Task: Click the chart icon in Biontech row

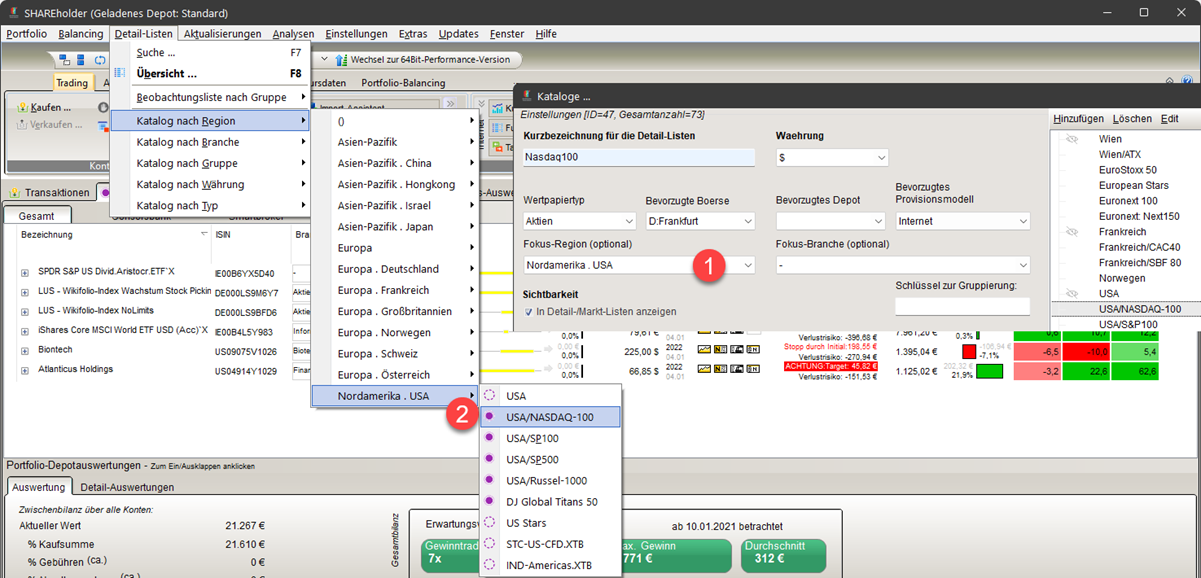Action: 704,349
